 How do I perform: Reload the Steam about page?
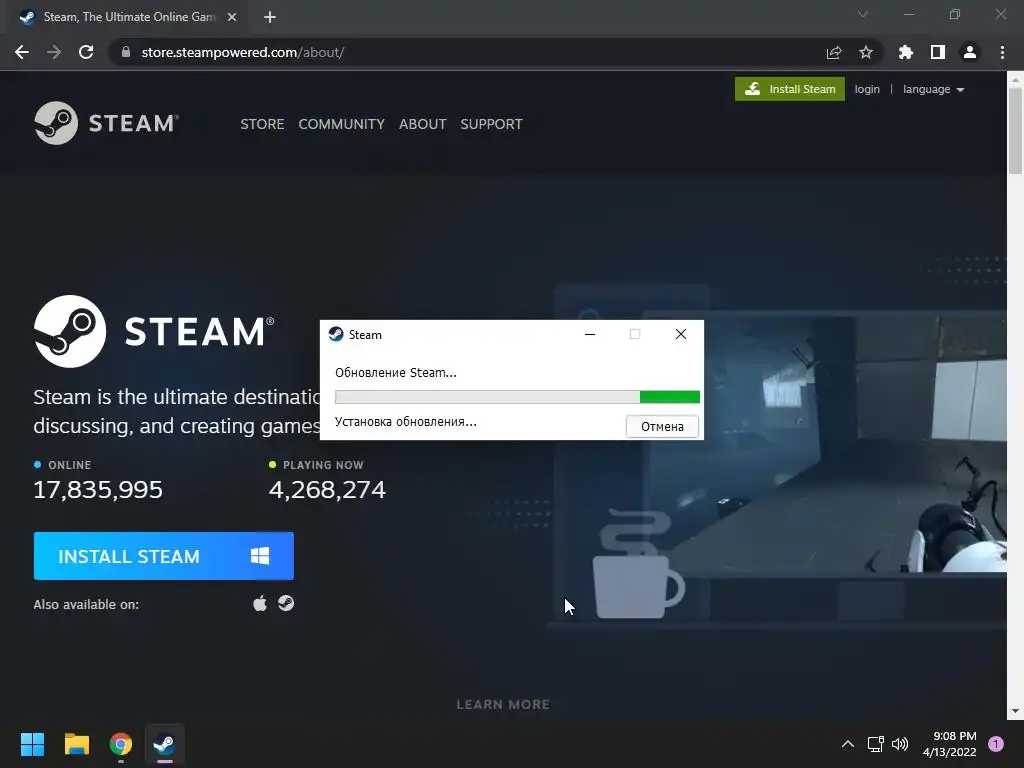click(86, 52)
